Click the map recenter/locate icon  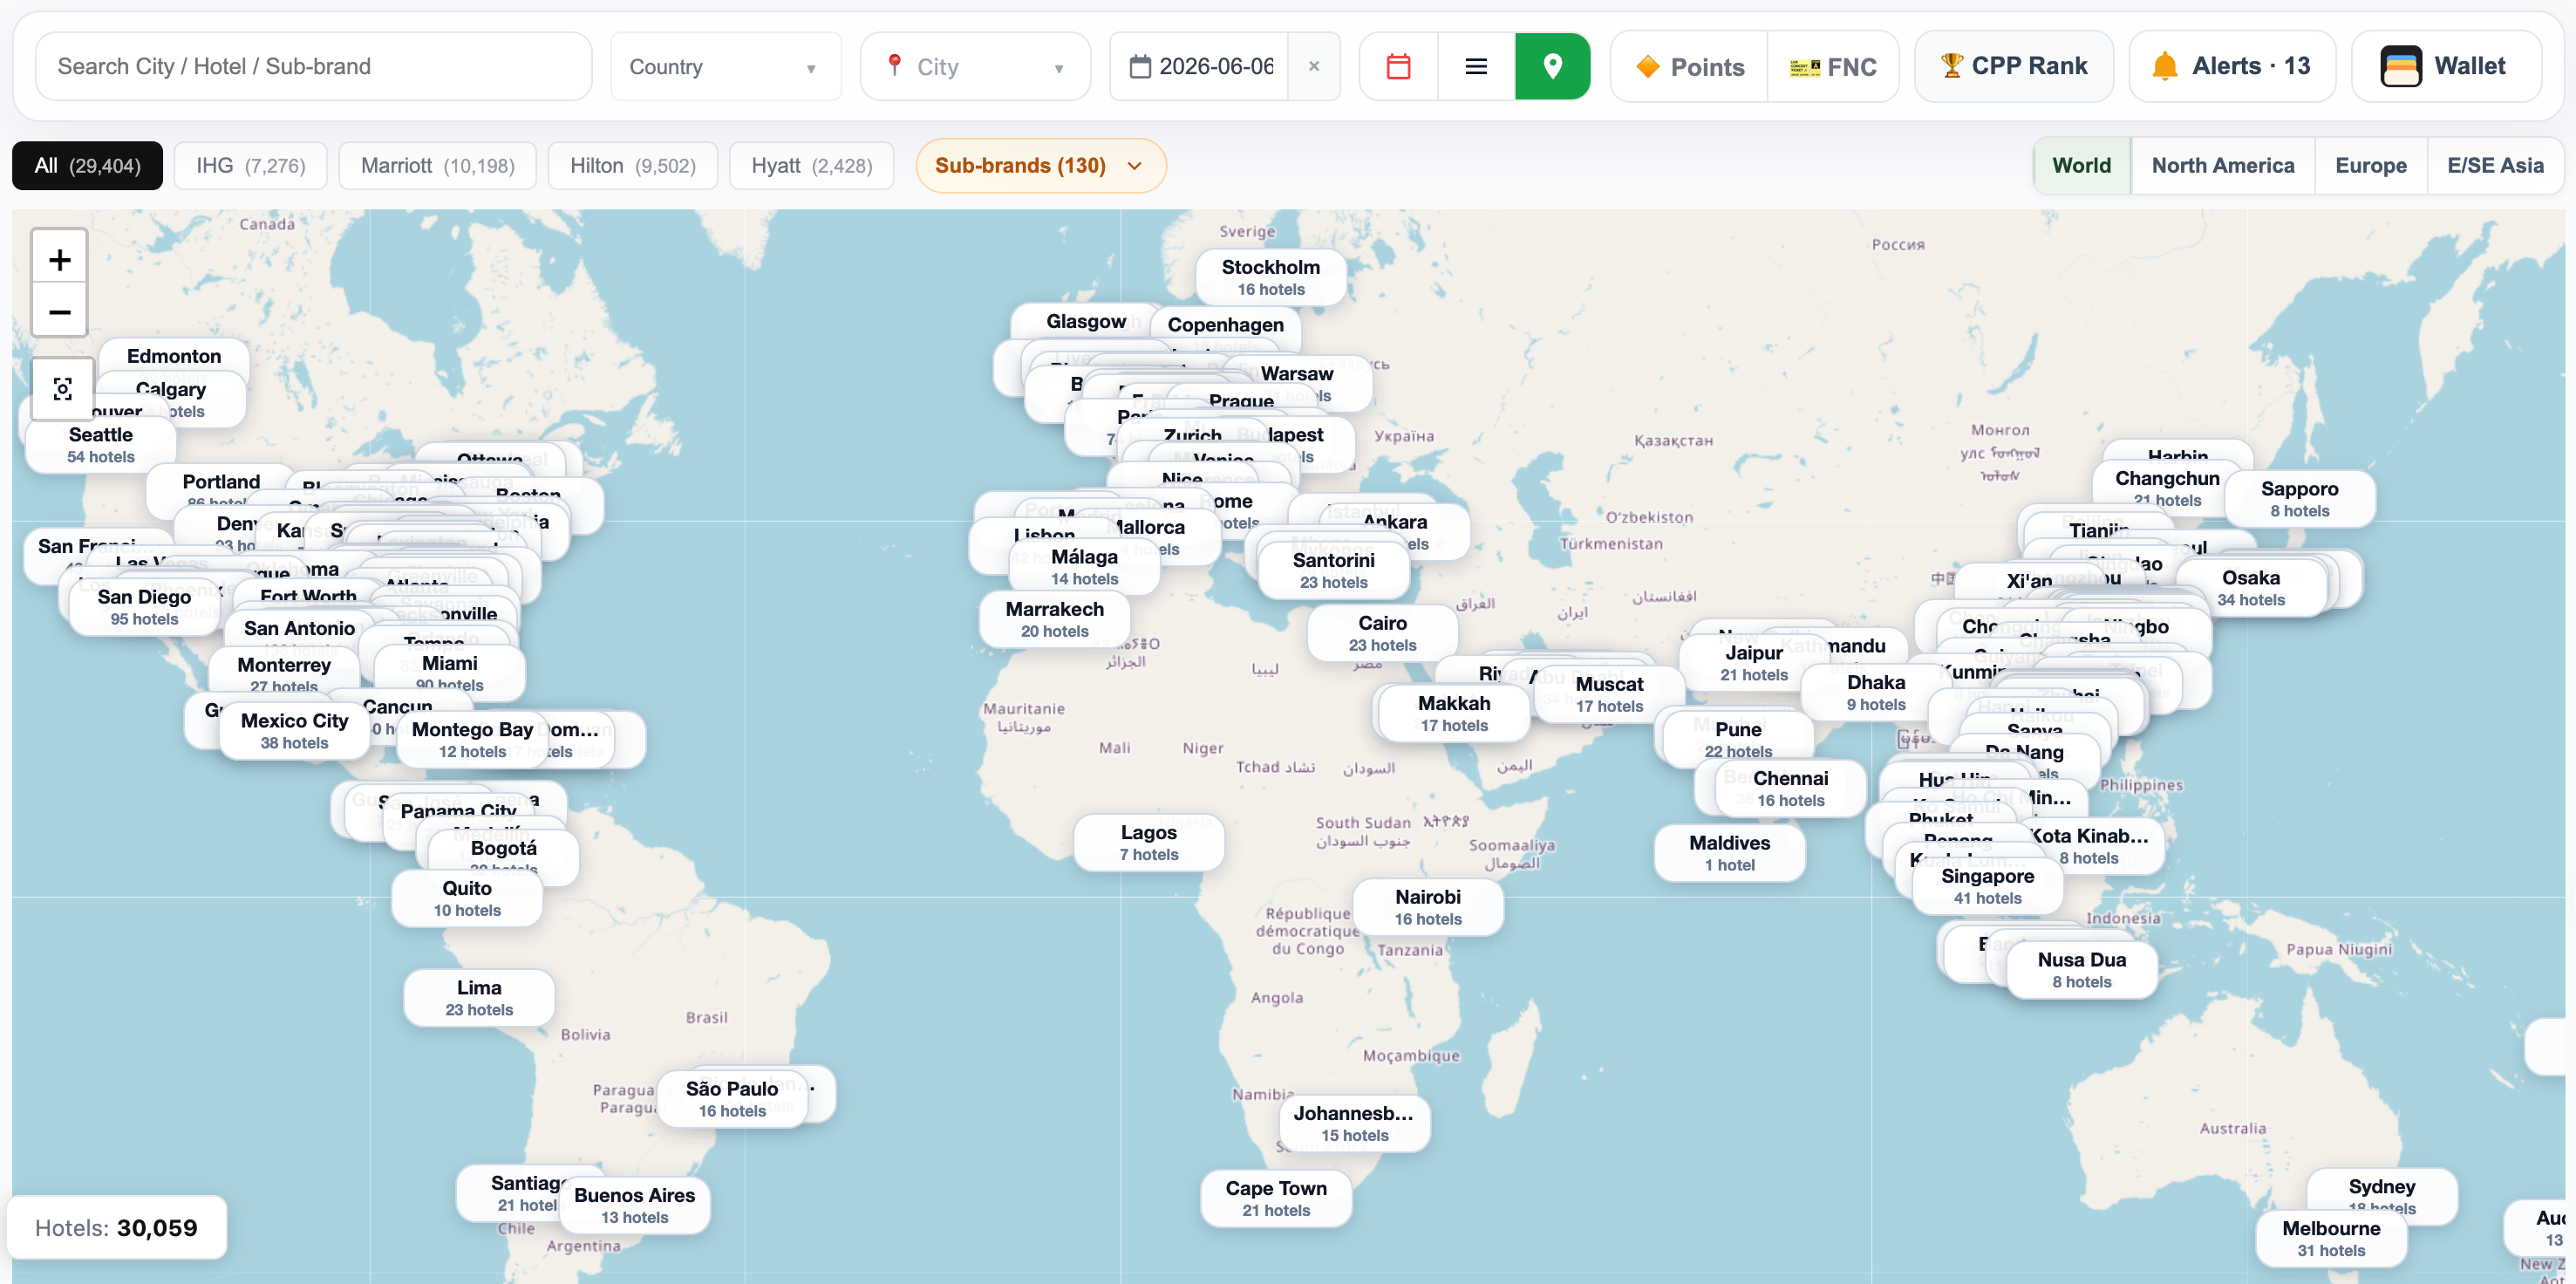pyautogui.click(x=62, y=389)
